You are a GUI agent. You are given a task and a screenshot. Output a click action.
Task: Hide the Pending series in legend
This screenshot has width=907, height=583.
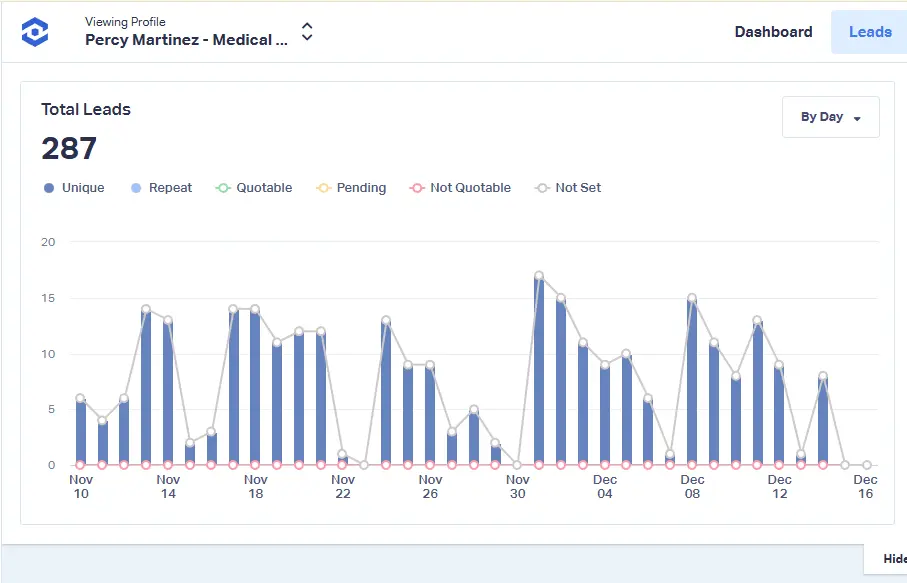[361, 188]
